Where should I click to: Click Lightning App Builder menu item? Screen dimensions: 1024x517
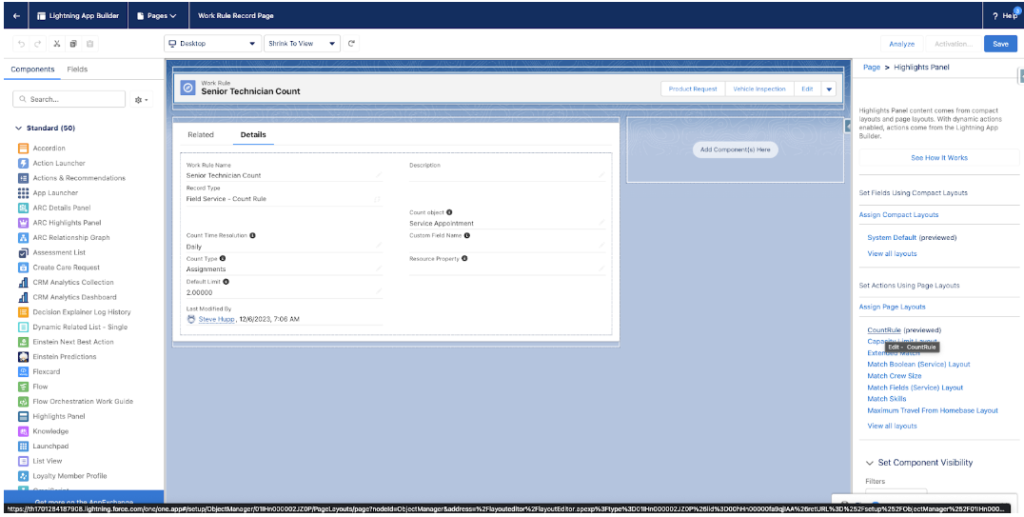(78, 16)
